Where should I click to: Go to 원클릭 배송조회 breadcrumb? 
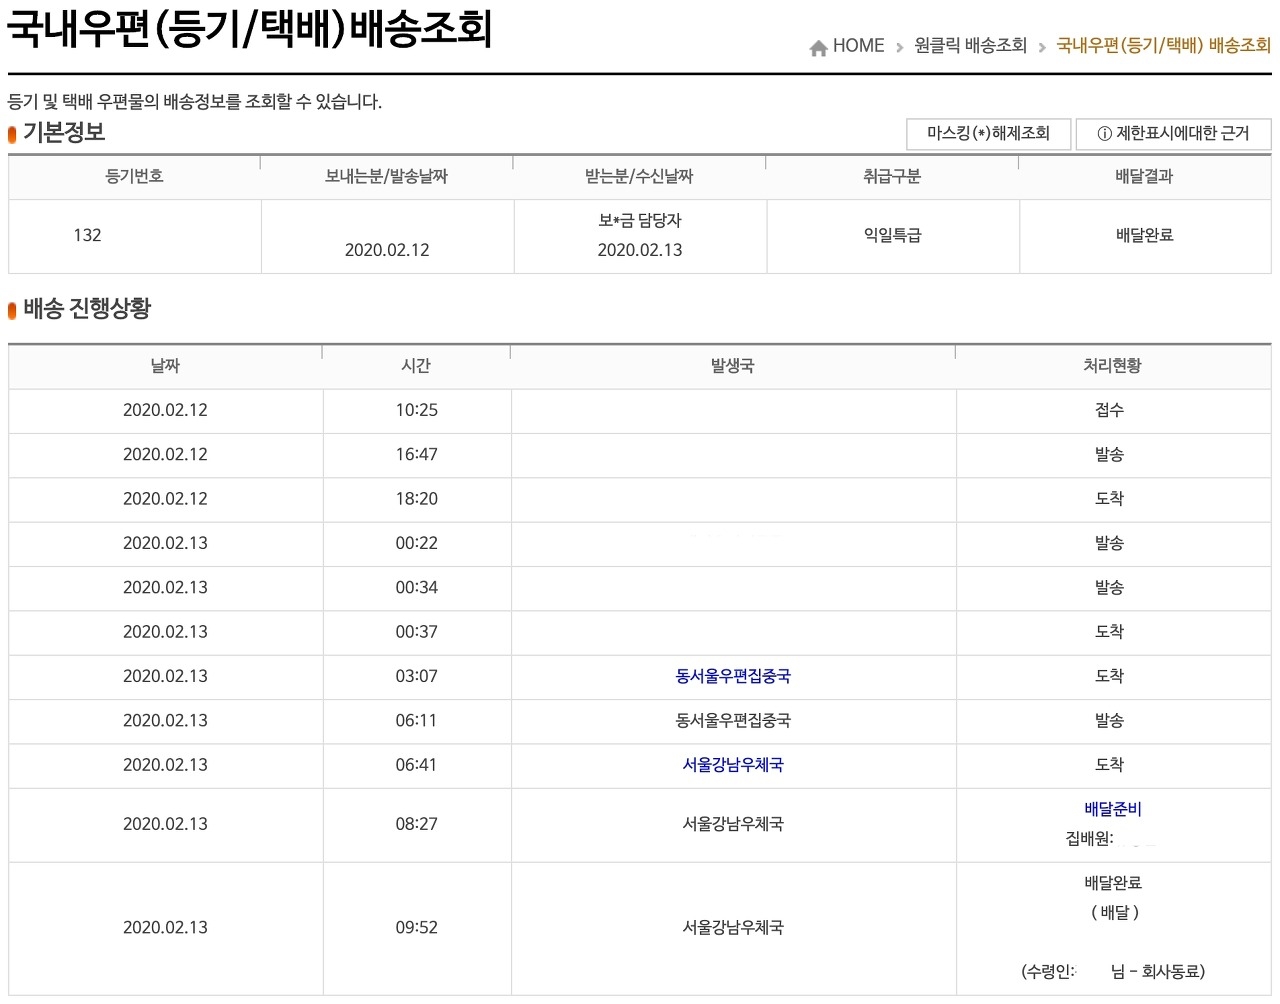pos(970,46)
